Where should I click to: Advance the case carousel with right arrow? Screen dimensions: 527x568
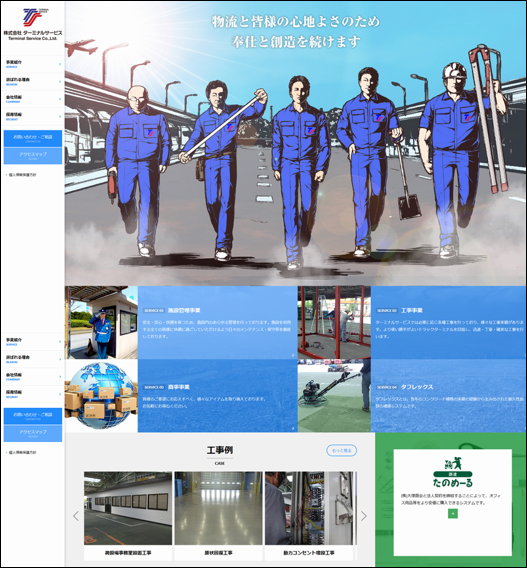[x=364, y=516]
